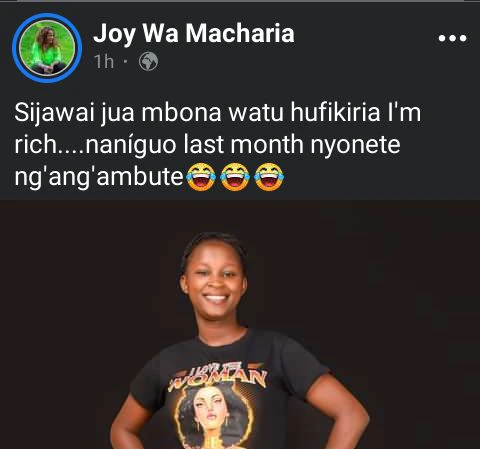Click the words last month in the caption

[x=243, y=145]
